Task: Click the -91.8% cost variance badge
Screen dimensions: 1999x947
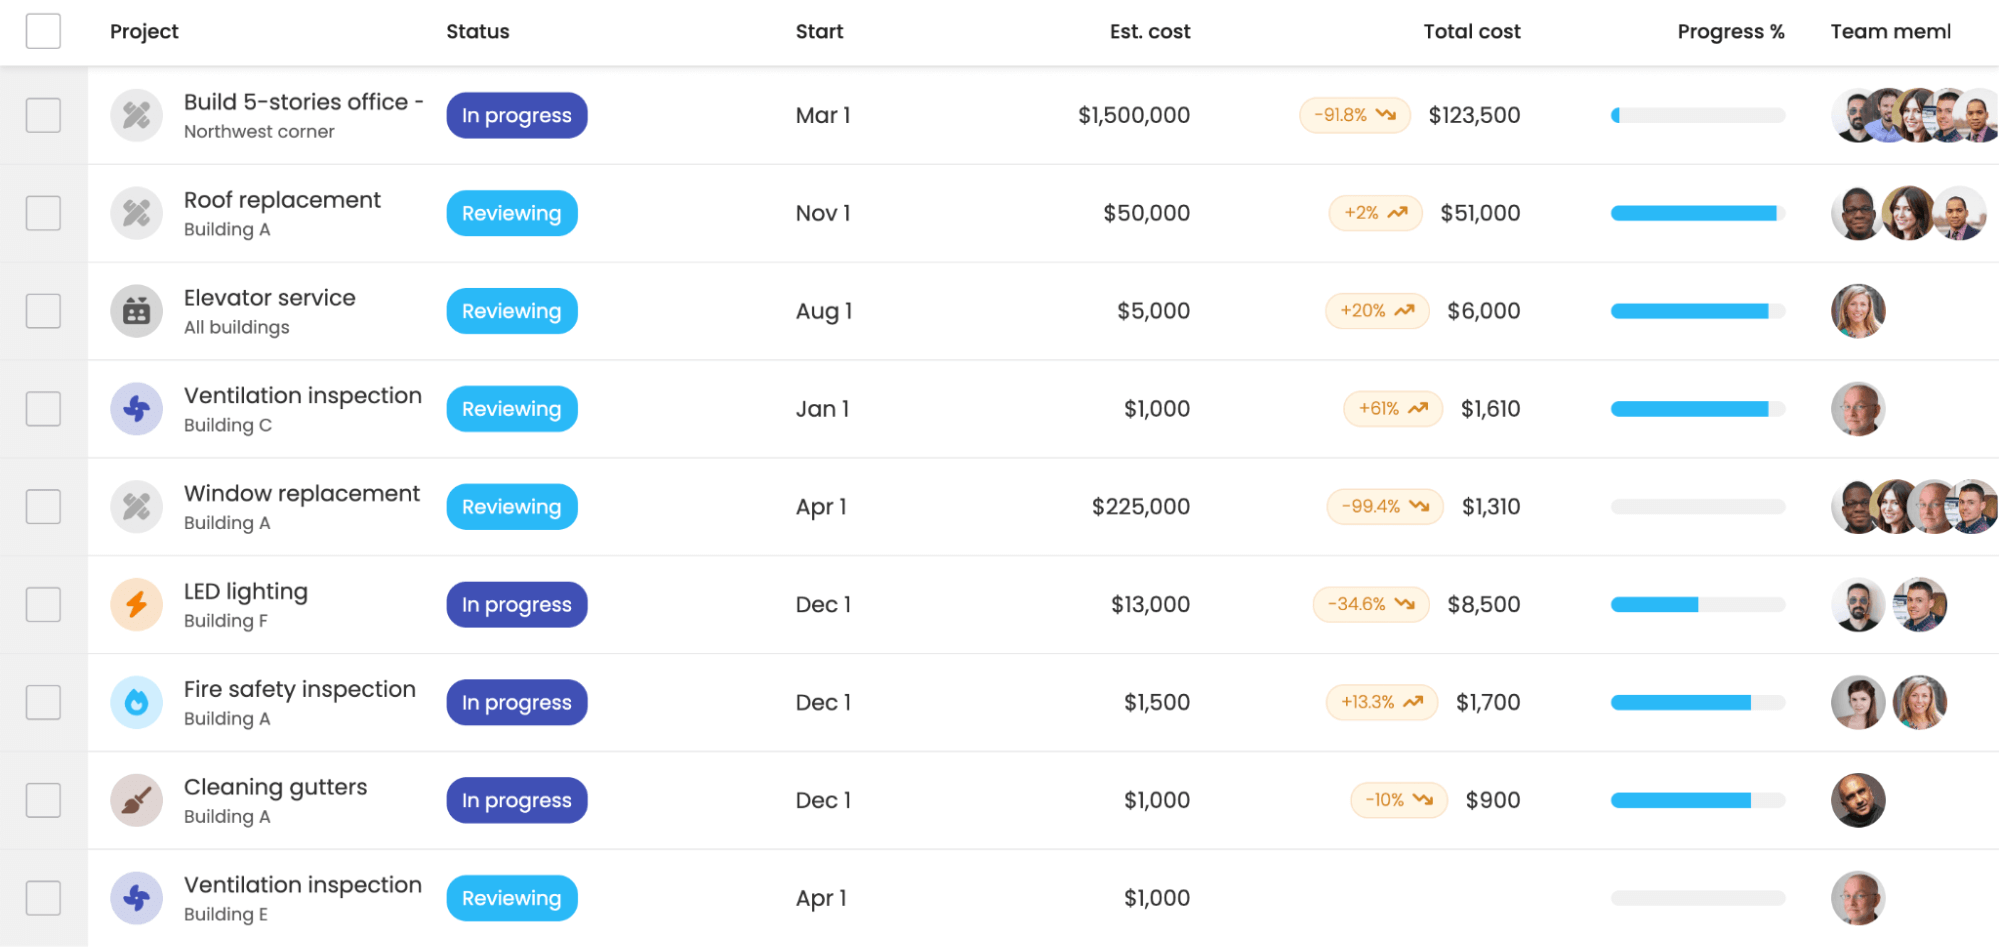Action: (1355, 115)
